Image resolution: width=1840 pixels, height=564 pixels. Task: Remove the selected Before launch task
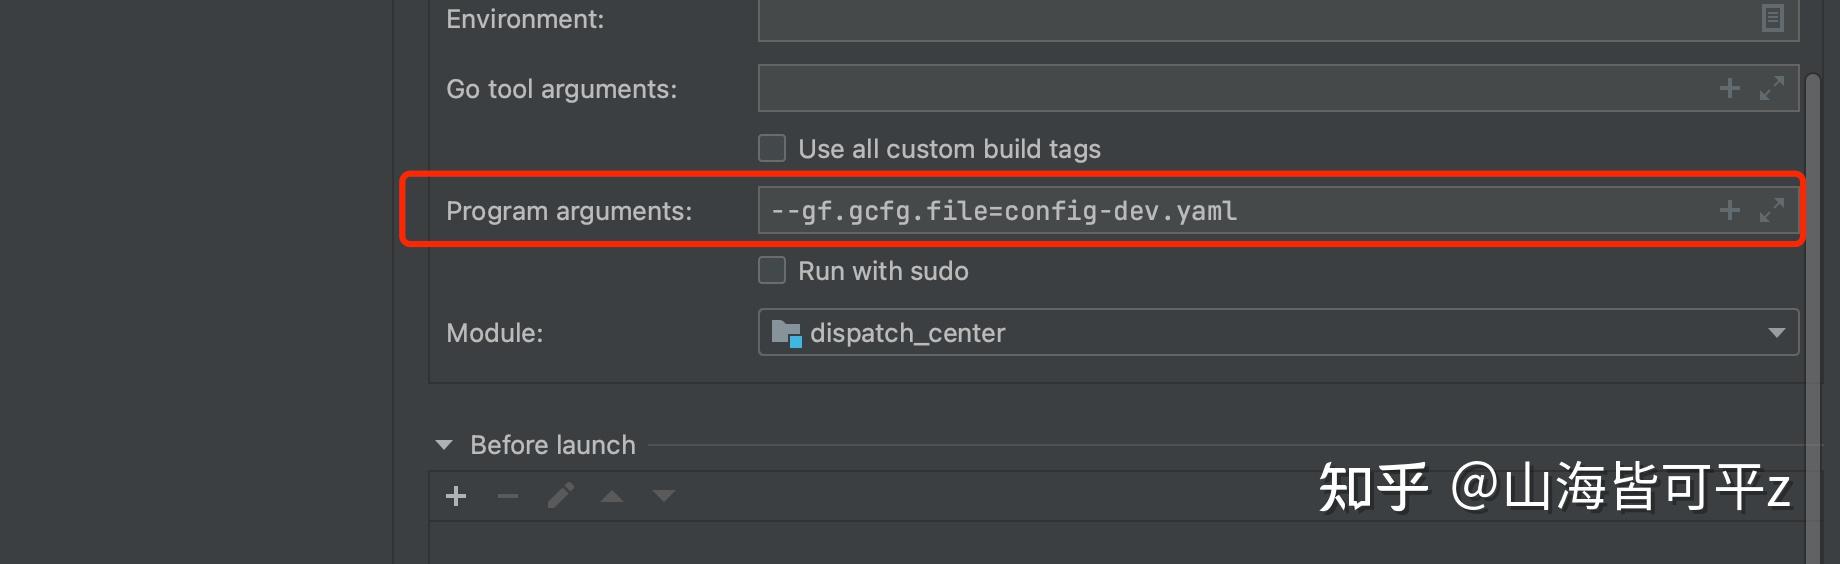[508, 496]
